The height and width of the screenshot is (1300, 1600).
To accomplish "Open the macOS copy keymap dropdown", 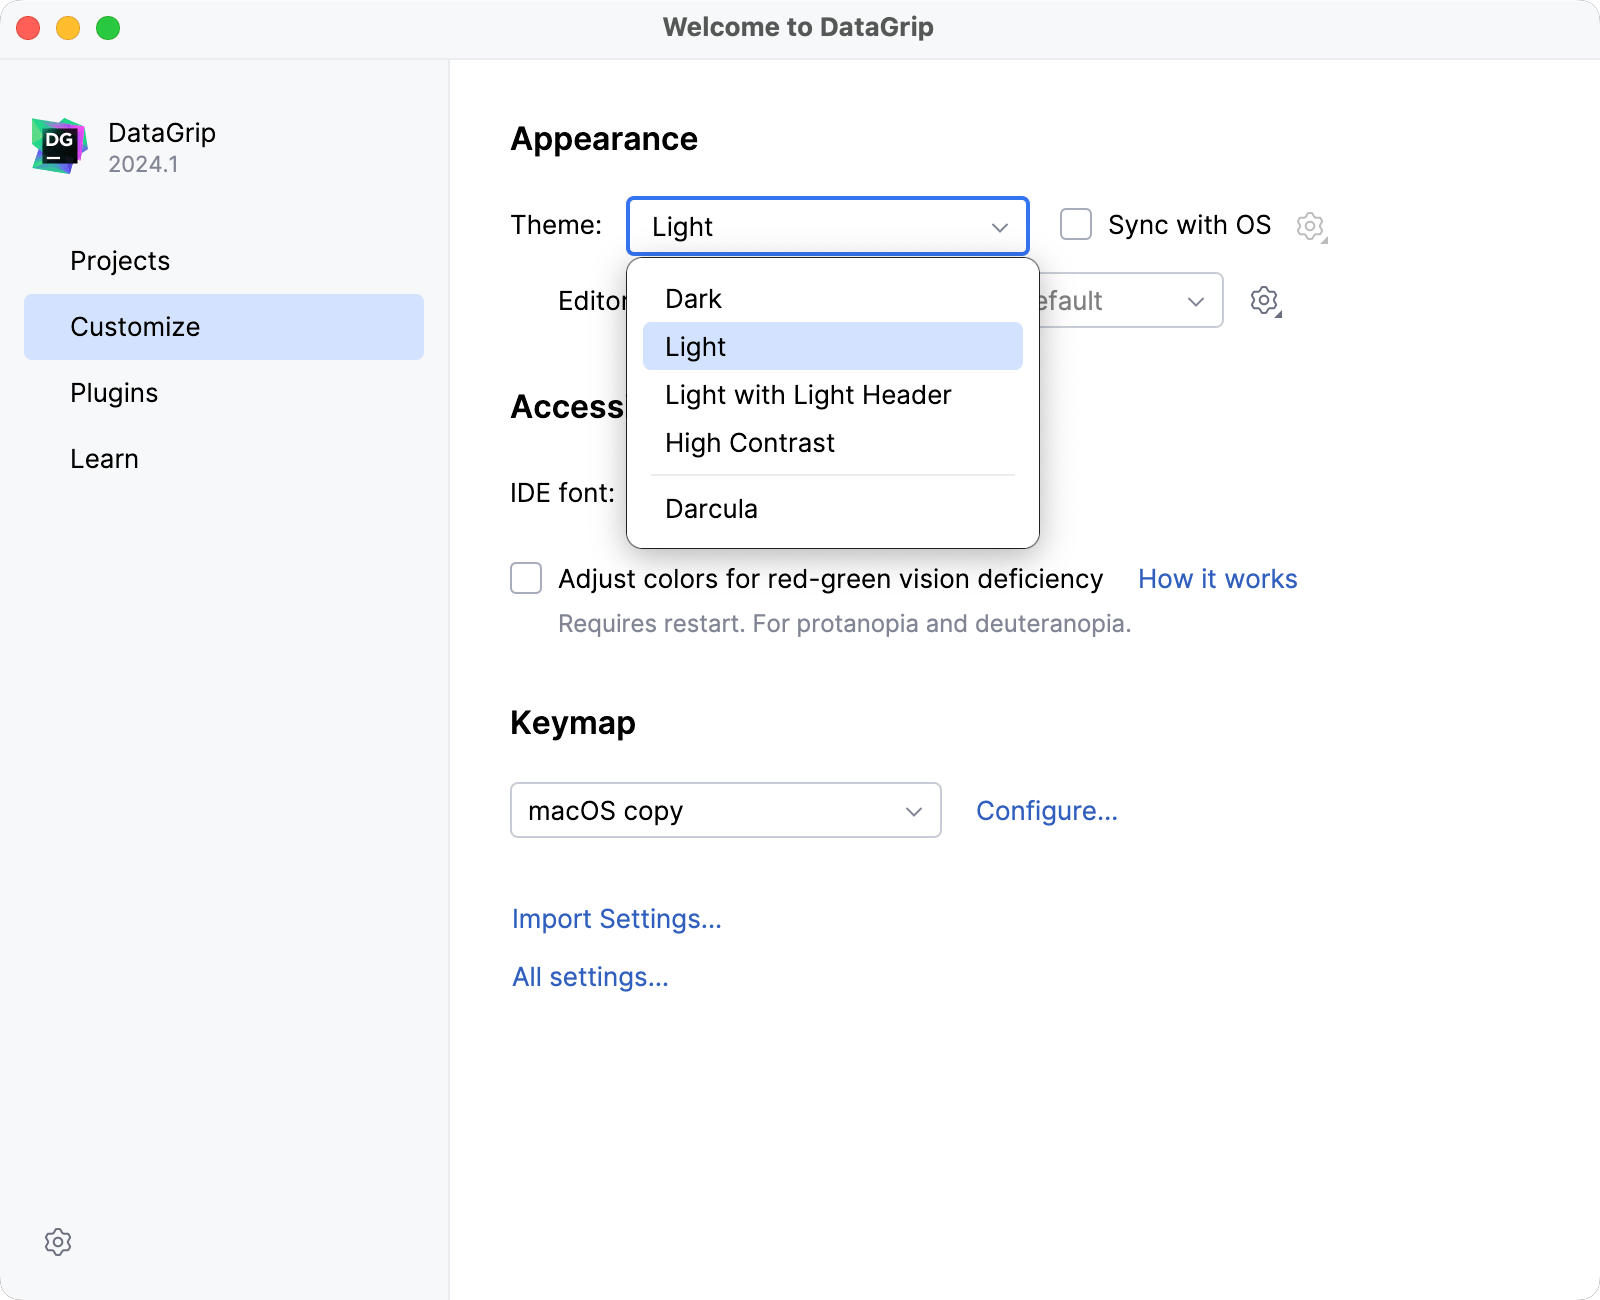I will tap(725, 810).
